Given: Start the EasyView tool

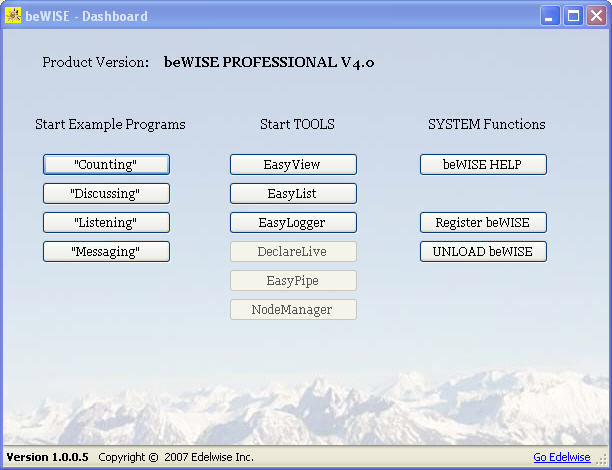Looking at the screenshot, I should [293, 164].
